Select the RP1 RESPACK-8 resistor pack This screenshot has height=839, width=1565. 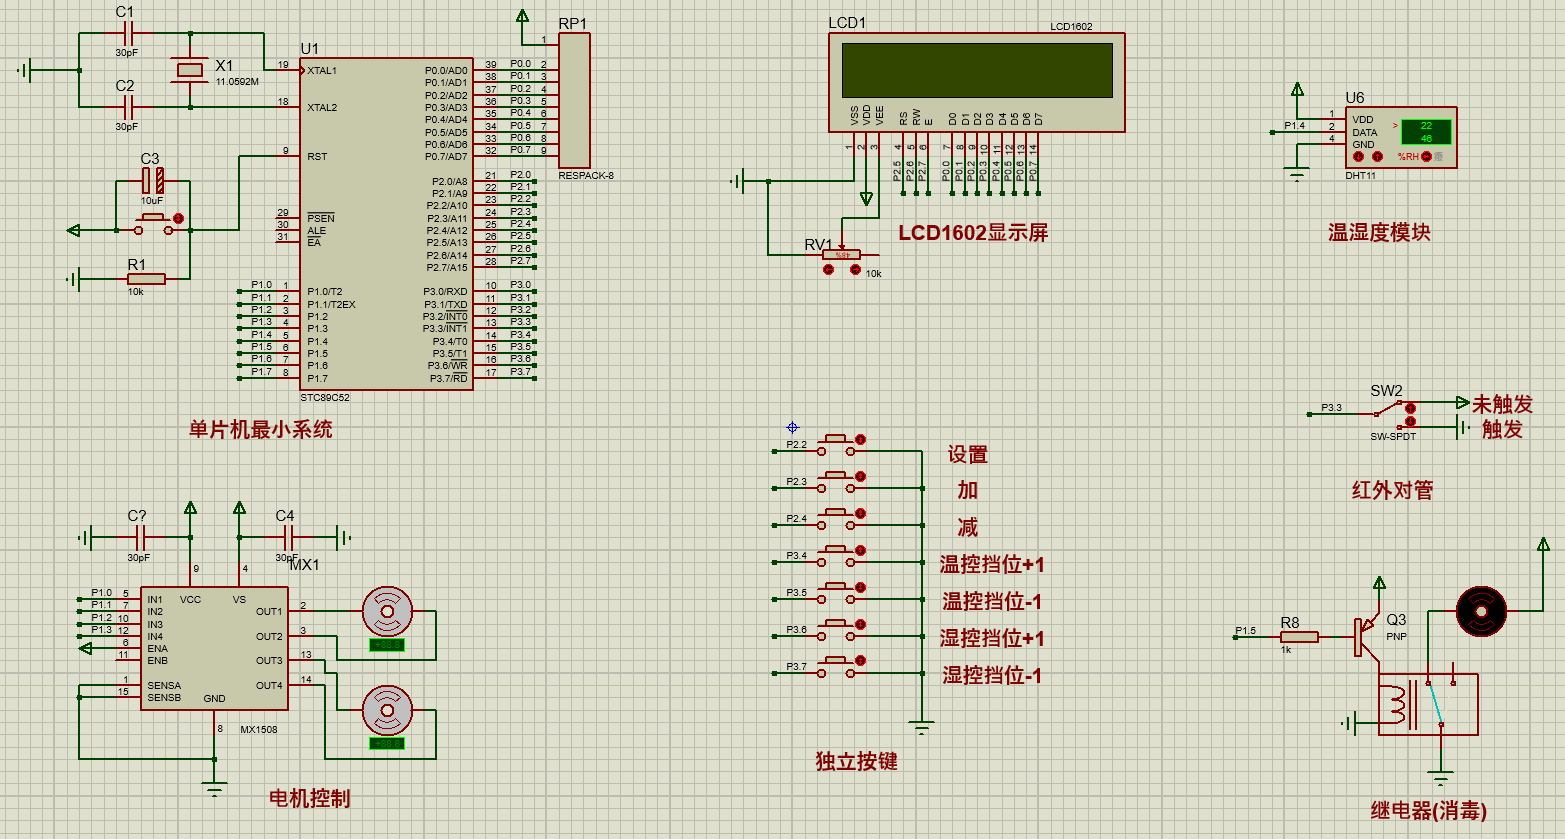tap(574, 100)
